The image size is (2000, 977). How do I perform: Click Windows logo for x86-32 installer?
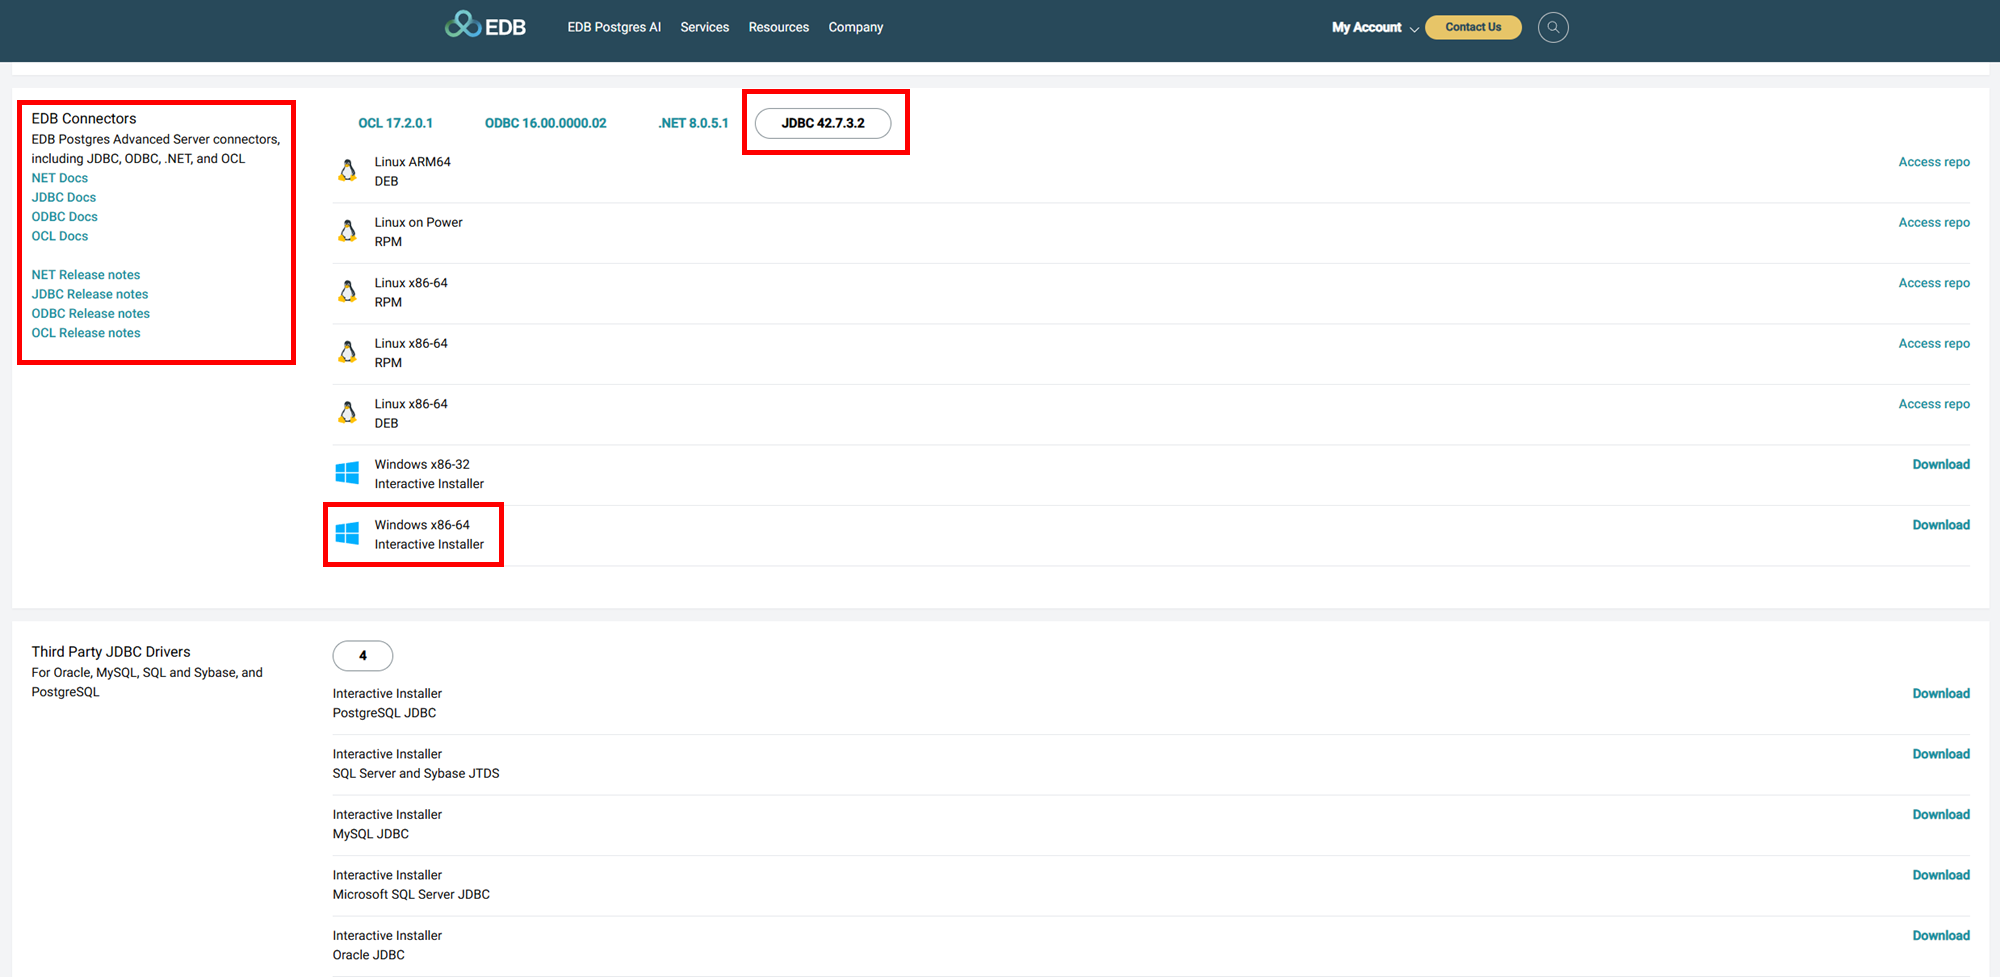pos(347,473)
